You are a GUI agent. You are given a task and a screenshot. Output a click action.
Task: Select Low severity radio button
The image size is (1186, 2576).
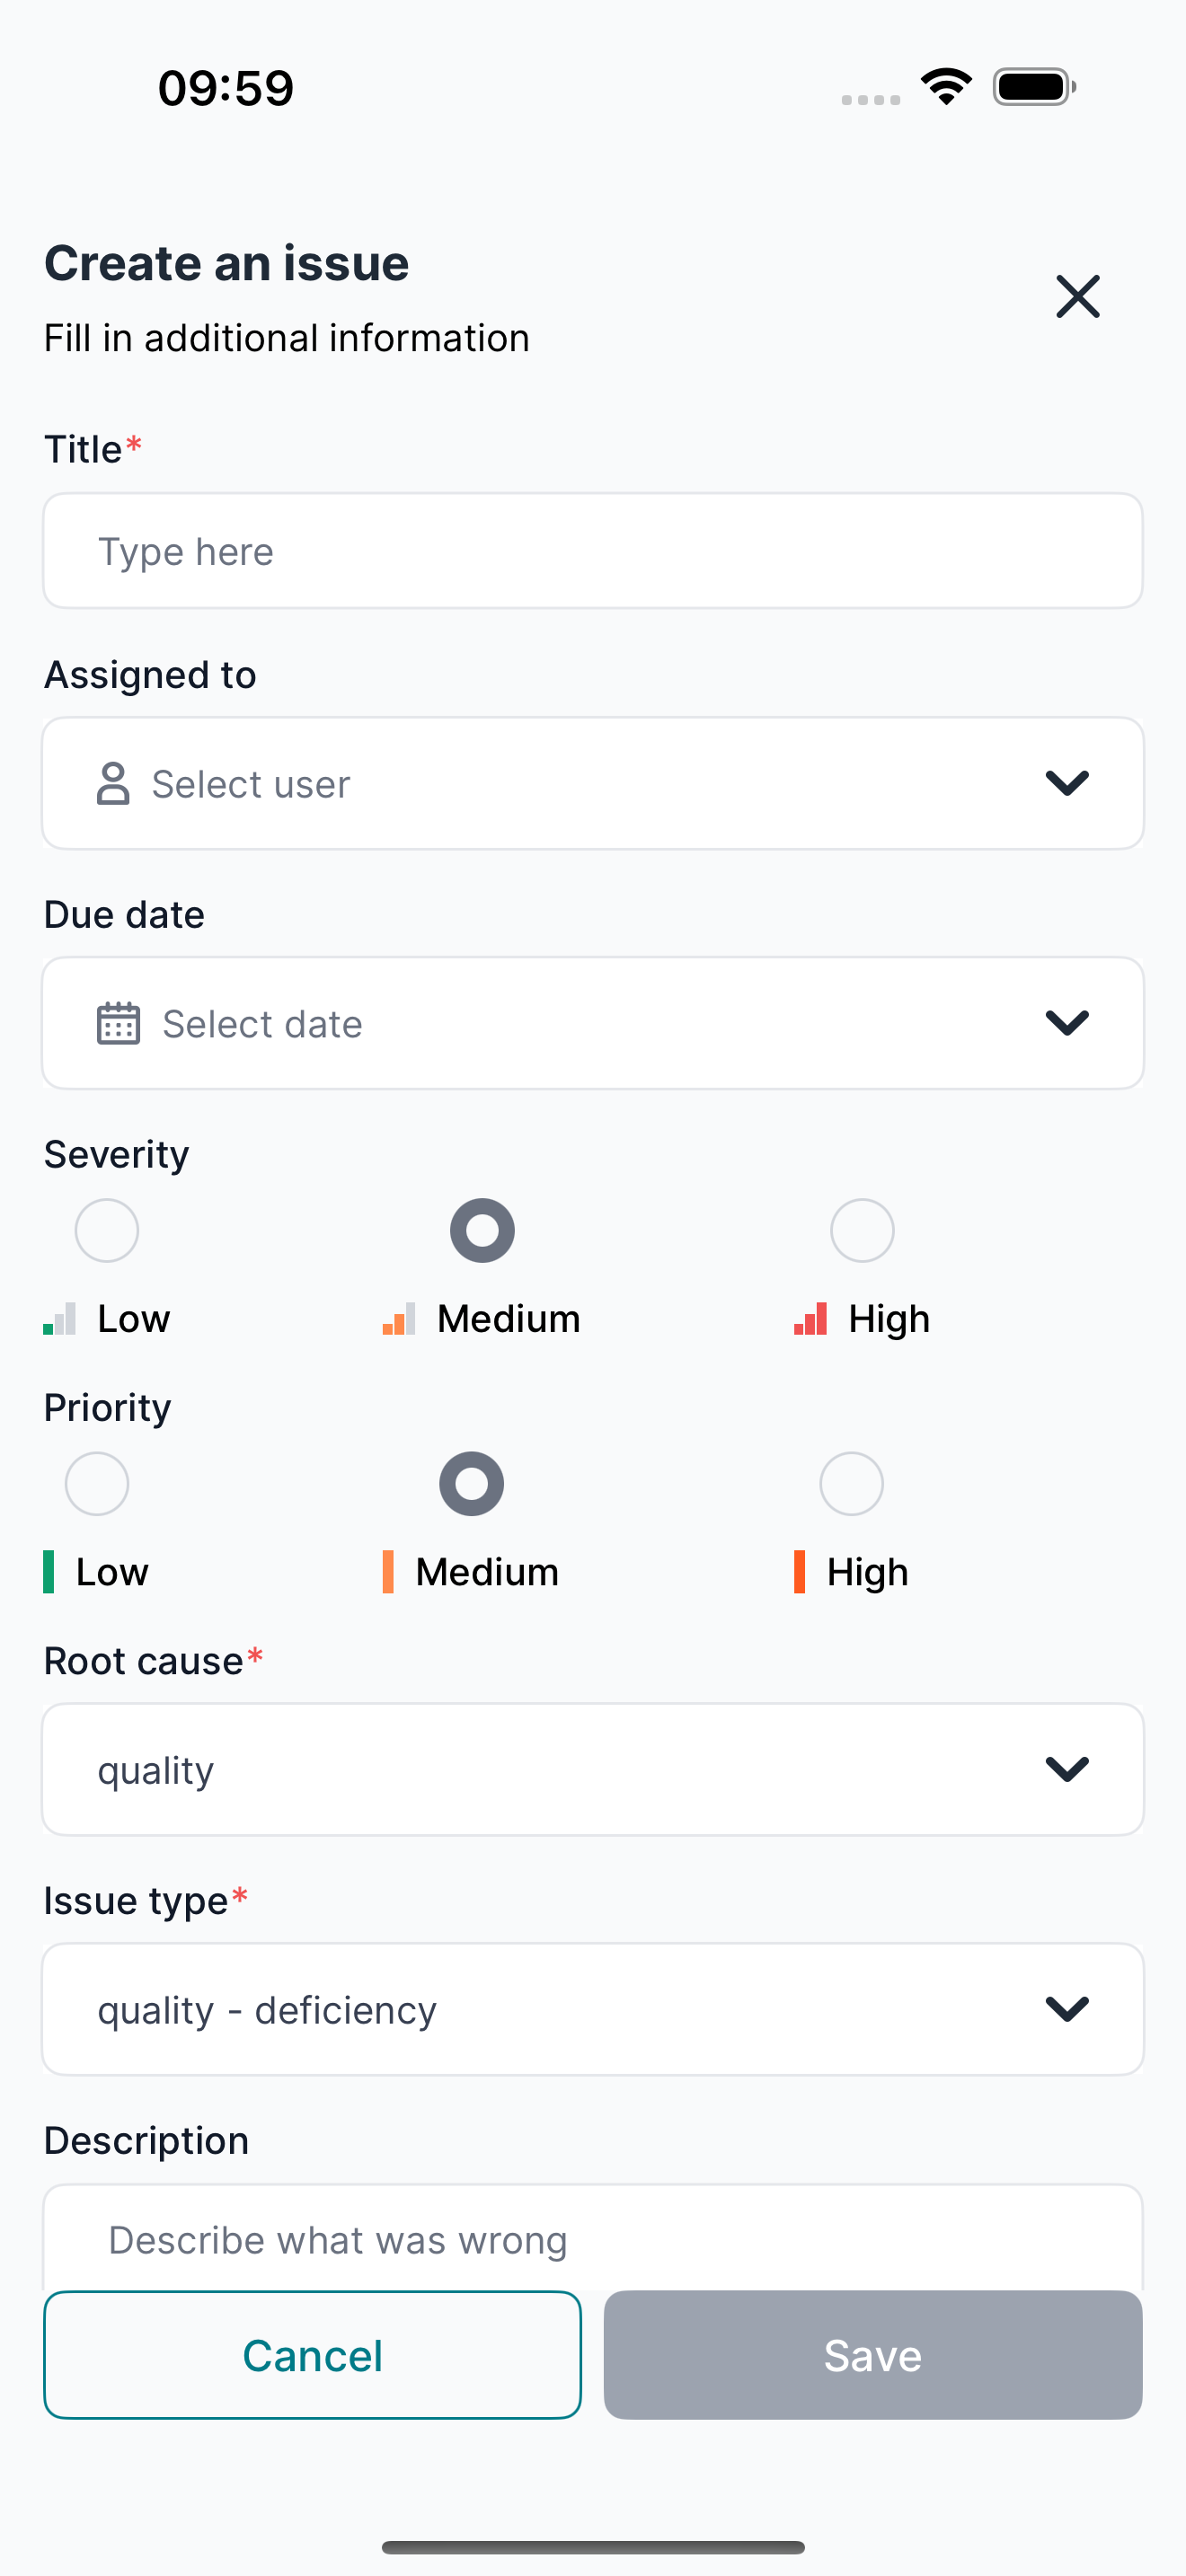coord(107,1230)
